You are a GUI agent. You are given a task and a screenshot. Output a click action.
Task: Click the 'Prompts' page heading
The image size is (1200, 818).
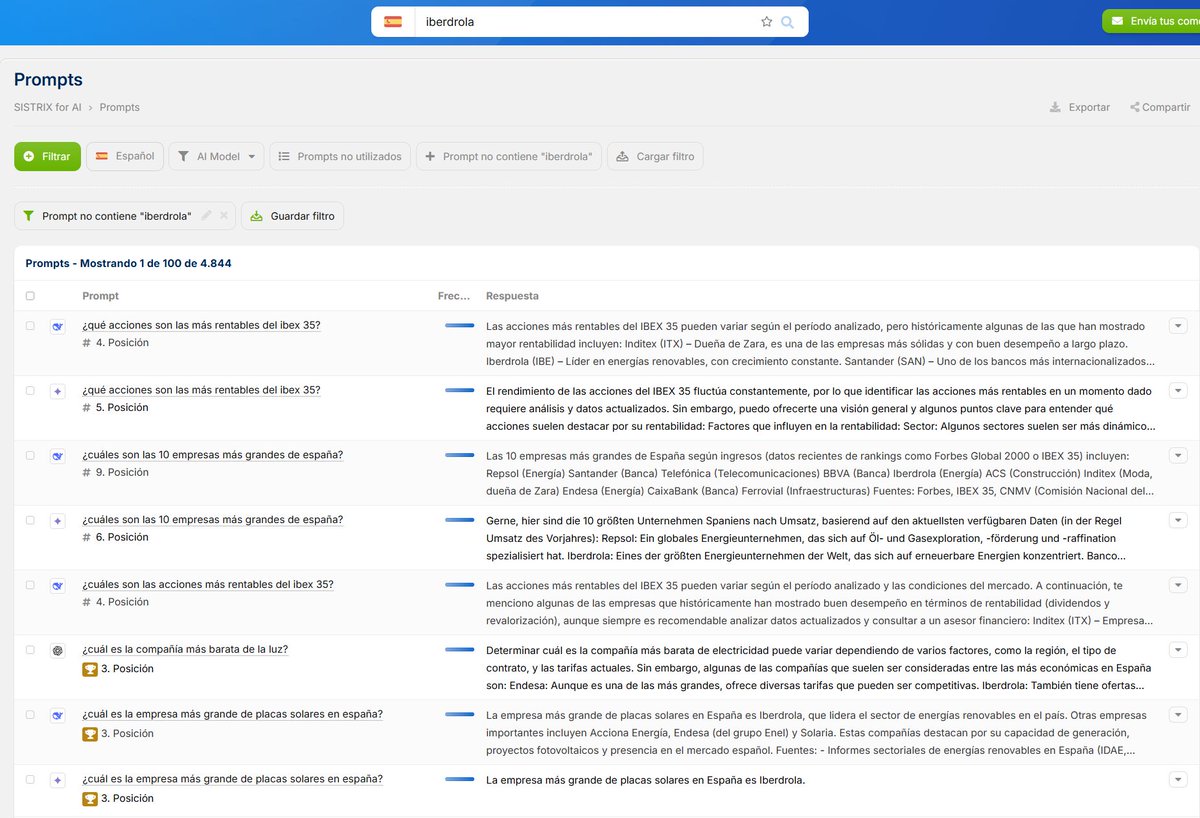(x=48, y=80)
